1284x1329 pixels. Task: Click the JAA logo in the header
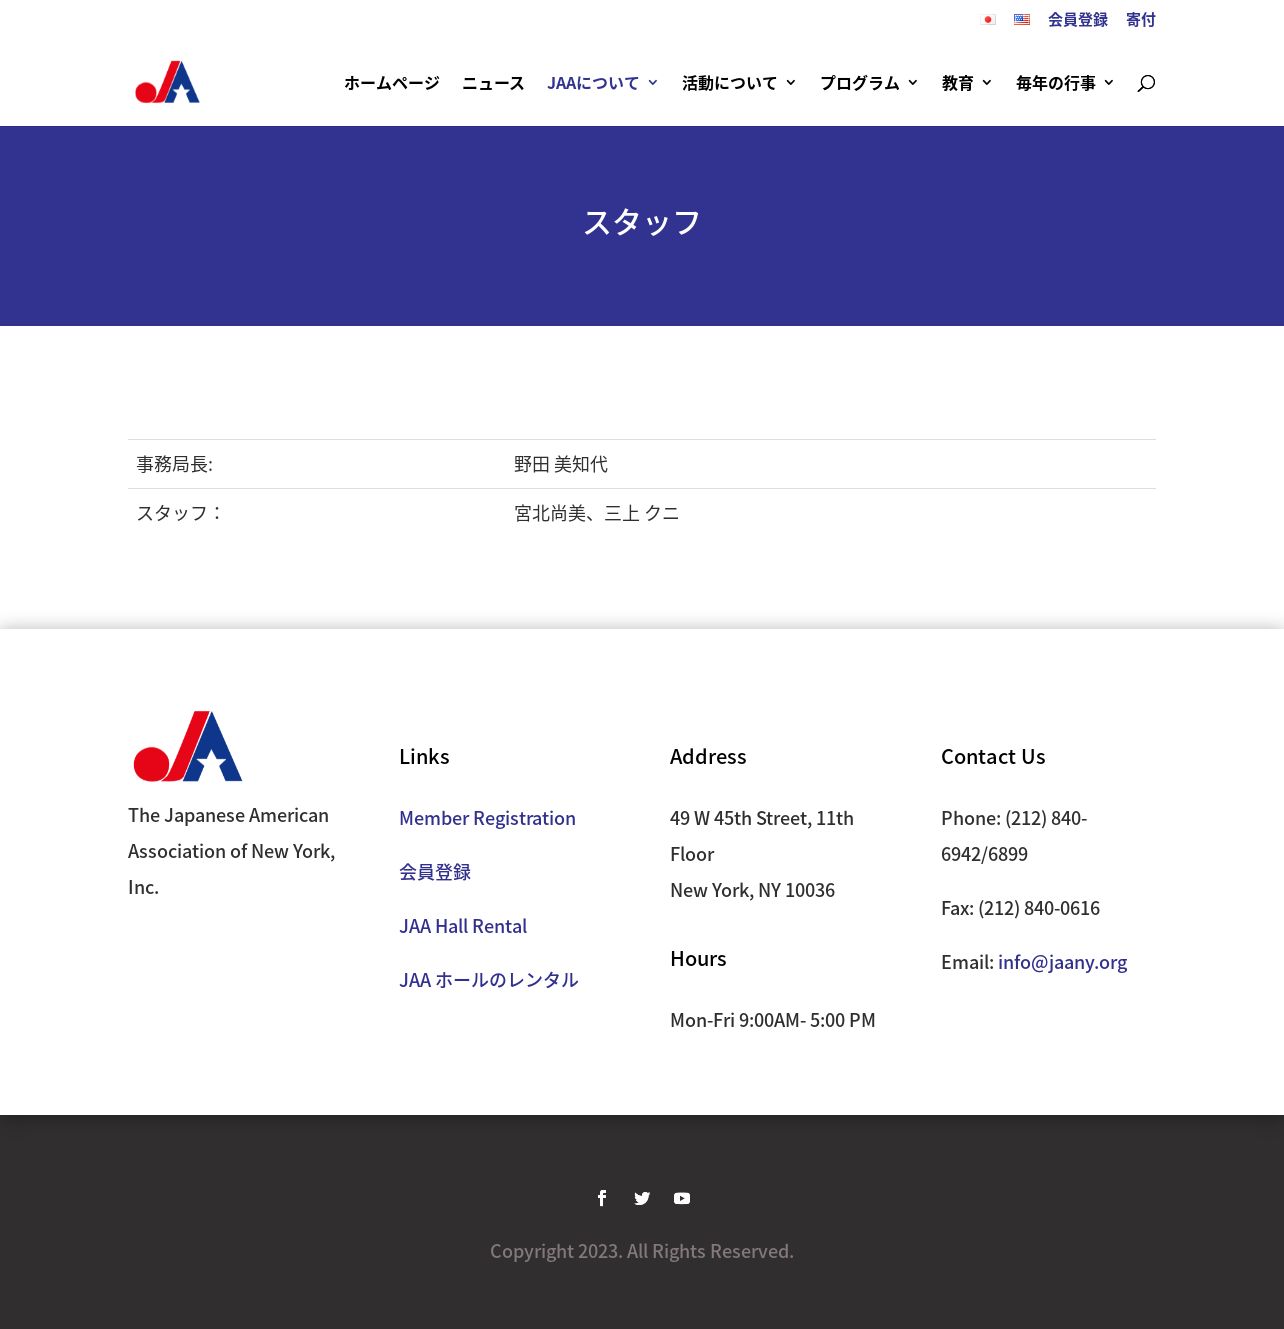(167, 82)
